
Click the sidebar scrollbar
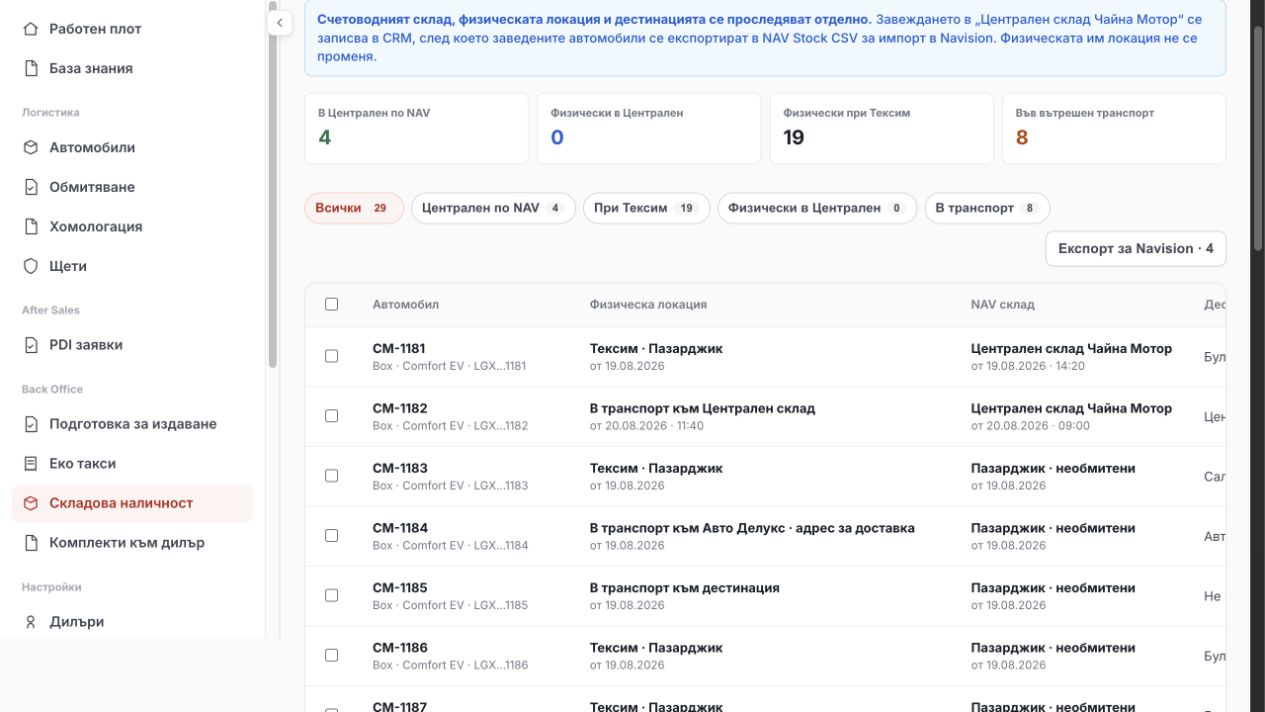(272, 185)
